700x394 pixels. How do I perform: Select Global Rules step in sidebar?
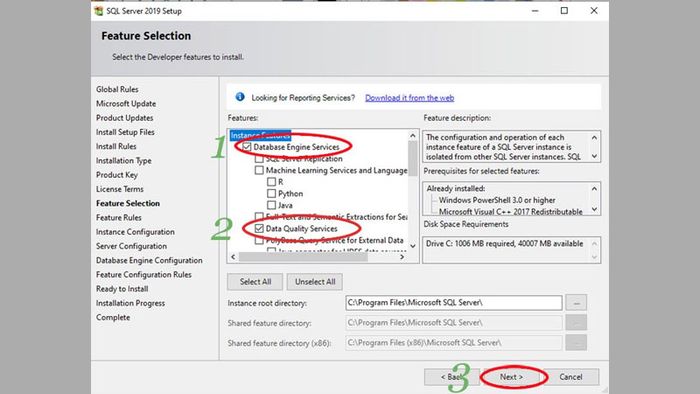point(117,89)
